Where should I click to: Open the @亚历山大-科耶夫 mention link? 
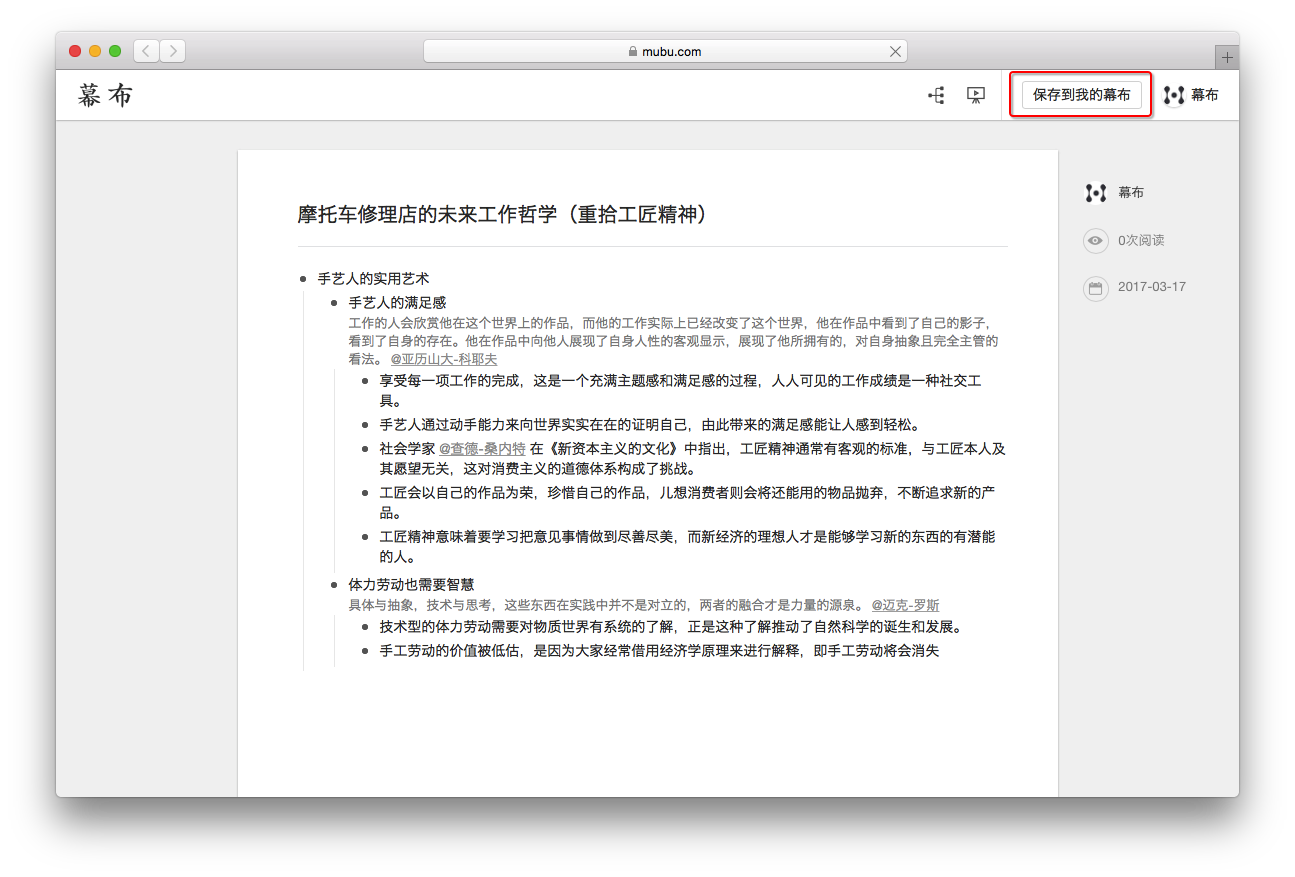coord(443,359)
